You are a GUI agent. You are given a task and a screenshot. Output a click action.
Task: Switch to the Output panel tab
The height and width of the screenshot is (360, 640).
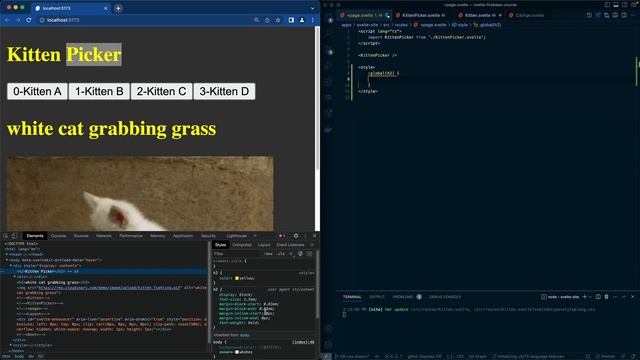coord(377,297)
